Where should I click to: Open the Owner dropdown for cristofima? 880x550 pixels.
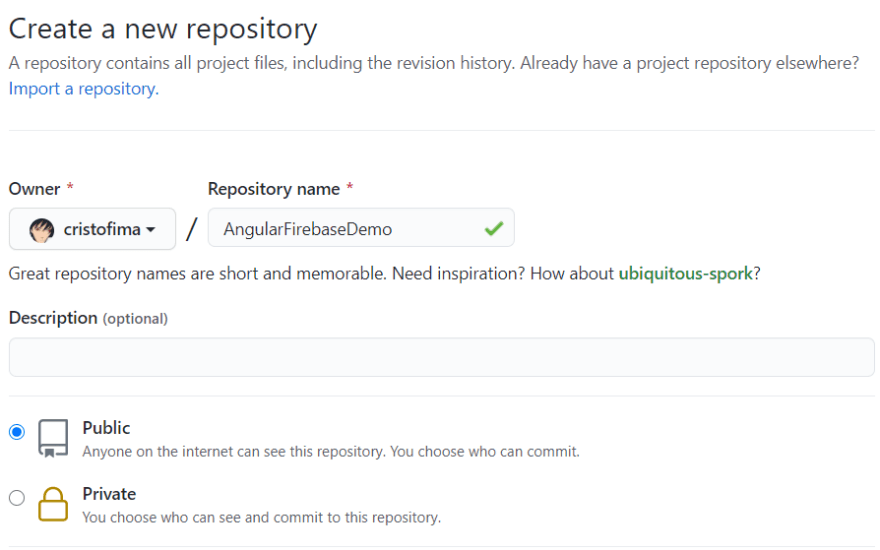(x=92, y=229)
